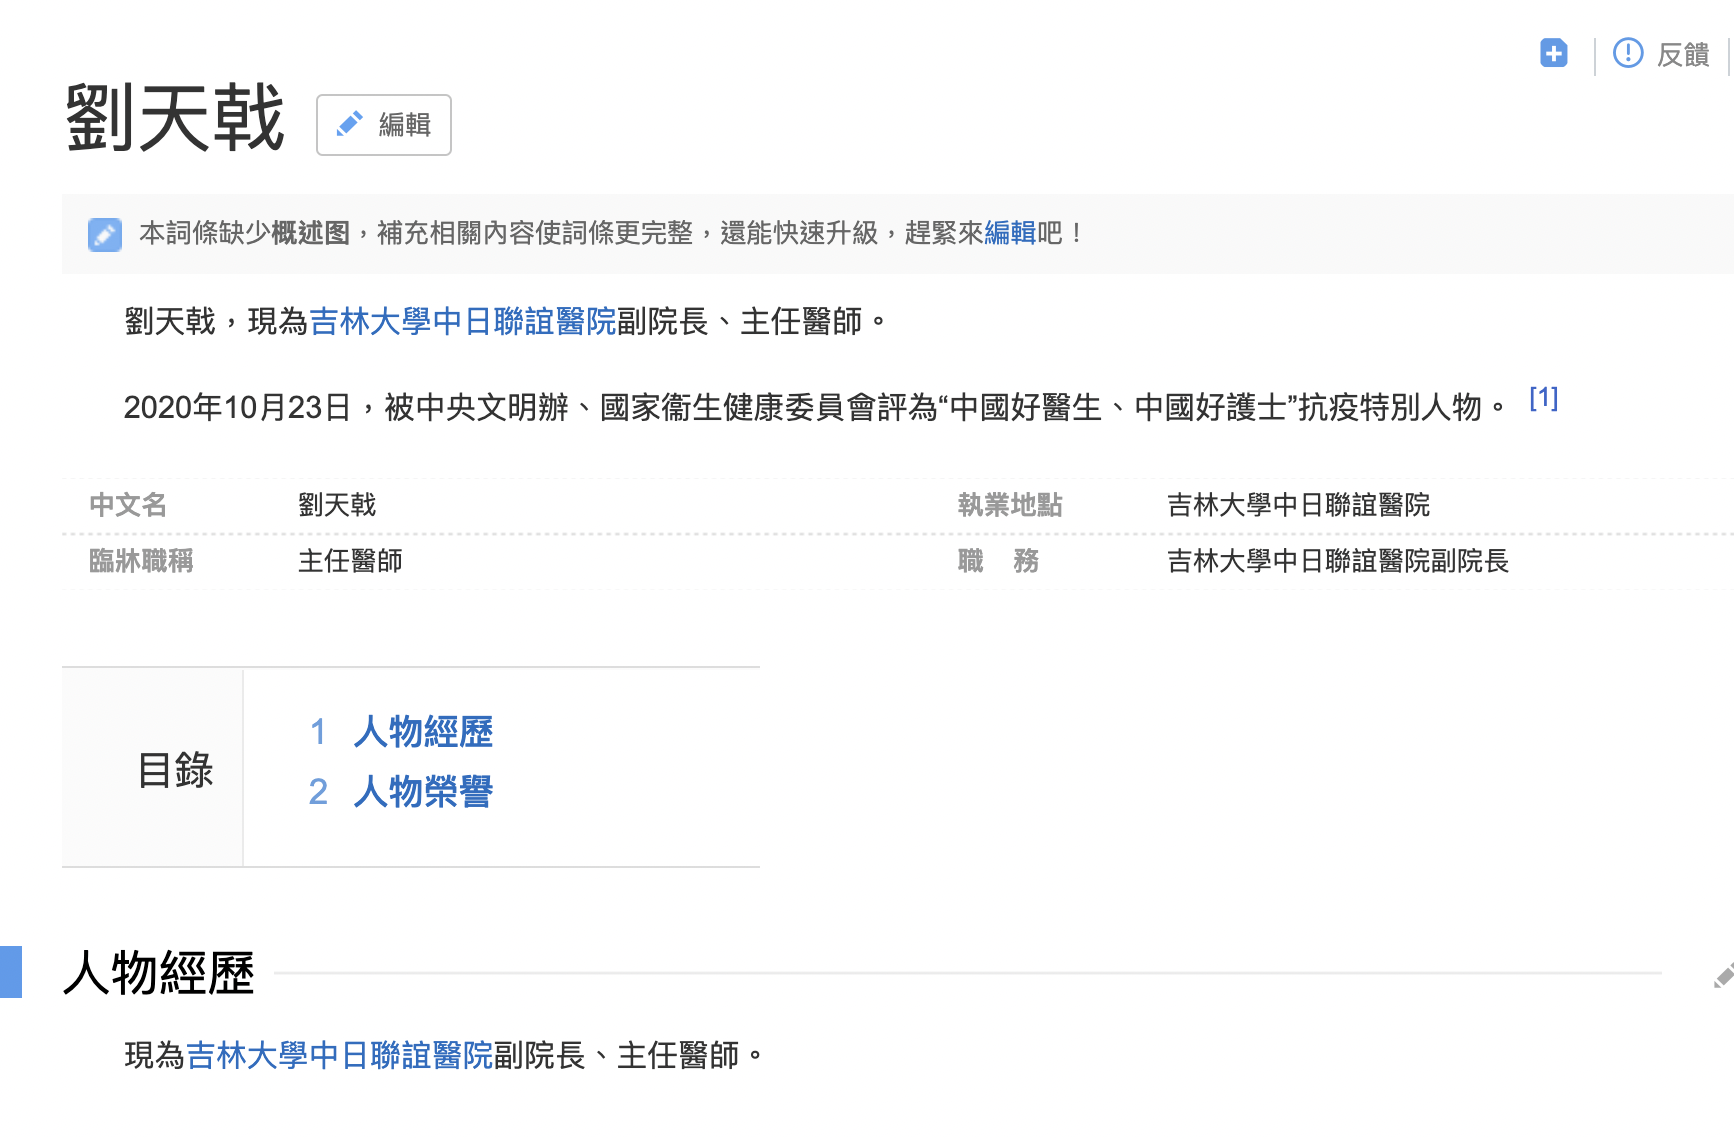Click the 執業地點 value 吉林大學中日聯誼醫院
This screenshot has height=1138, width=1734.
(1298, 506)
